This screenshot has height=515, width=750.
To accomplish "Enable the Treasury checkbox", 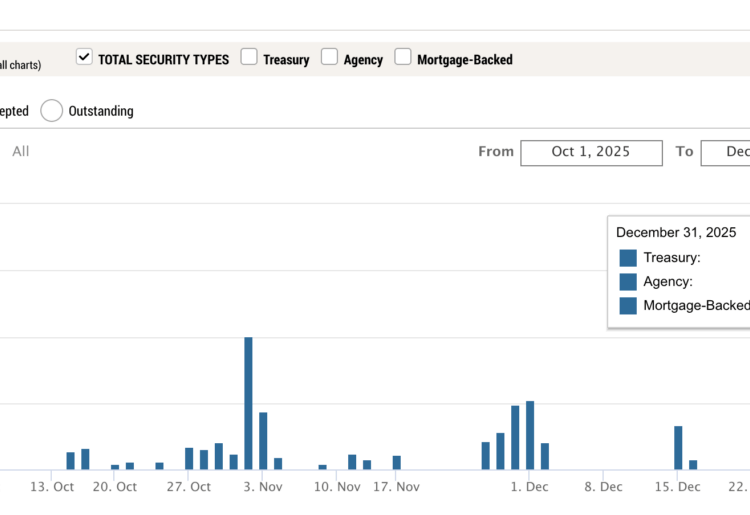I will click(x=249, y=58).
